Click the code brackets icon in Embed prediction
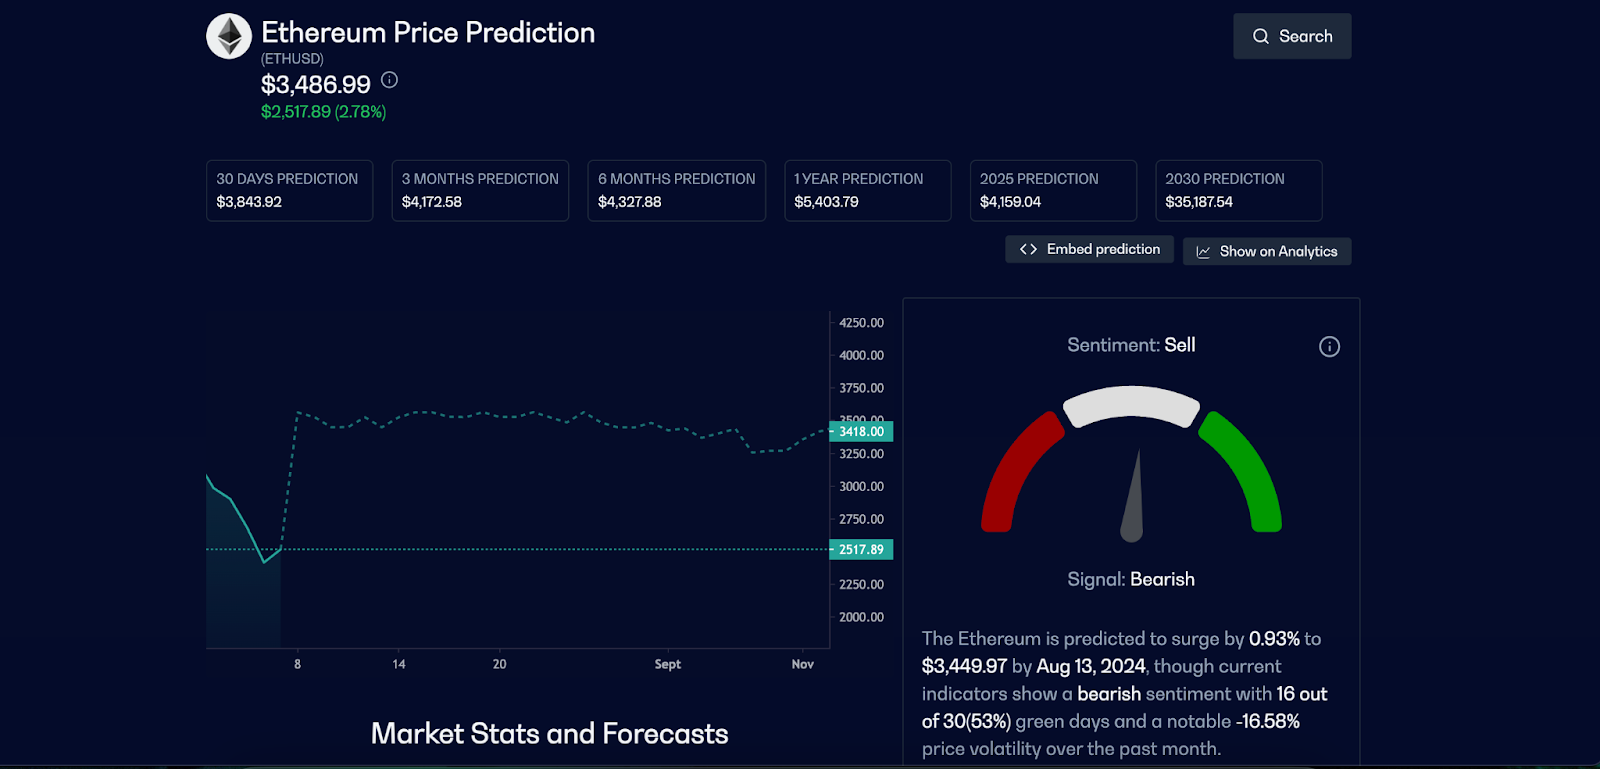 (1028, 249)
